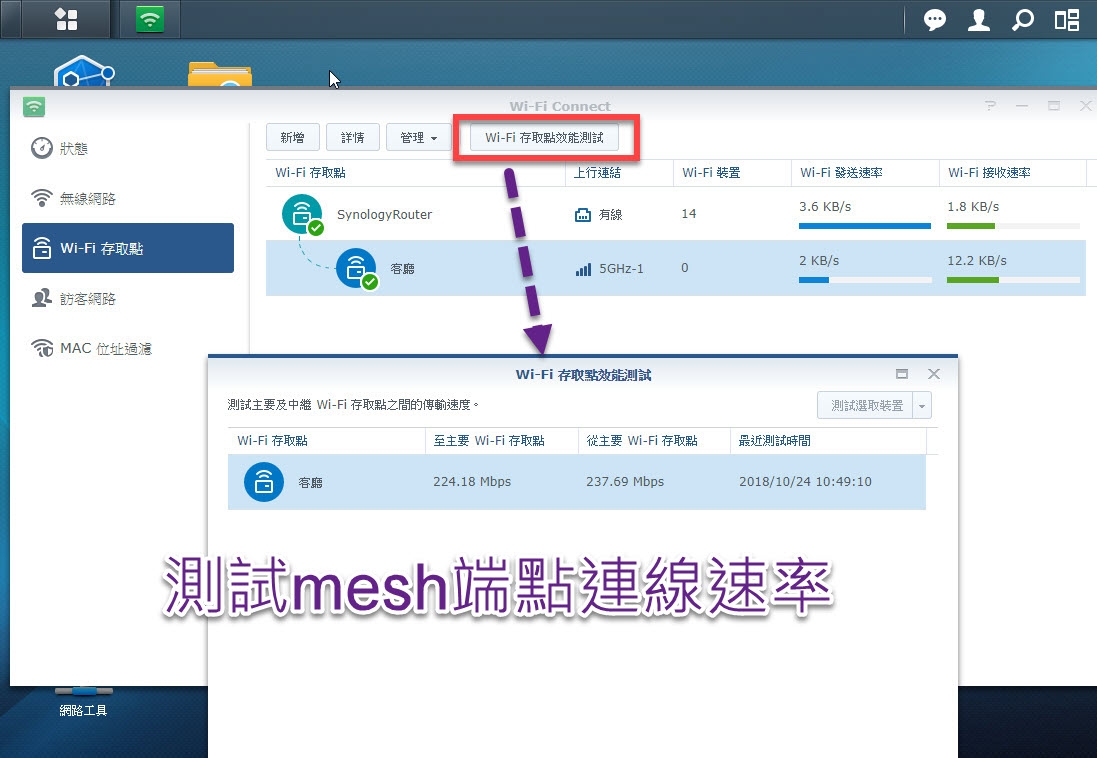The width and height of the screenshot is (1097, 758).
Task: Click Wi-Fi 存取點效能測試 button
Action: tap(544, 137)
